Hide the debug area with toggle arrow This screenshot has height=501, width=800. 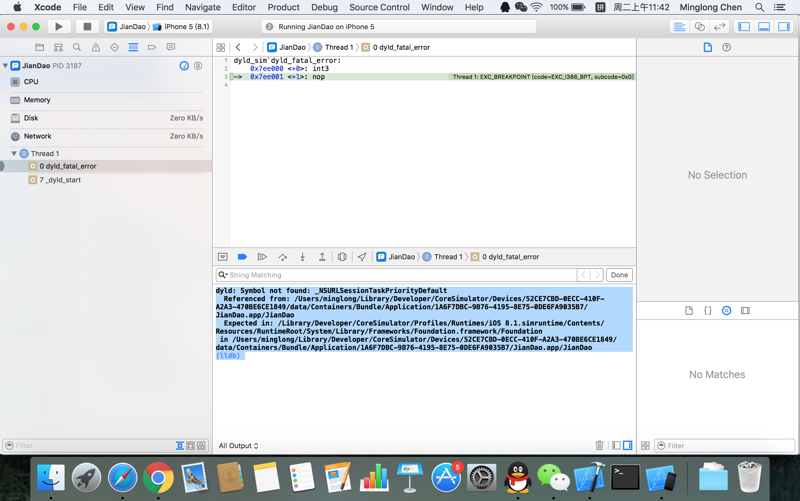pyautogui.click(x=222, y=257)
